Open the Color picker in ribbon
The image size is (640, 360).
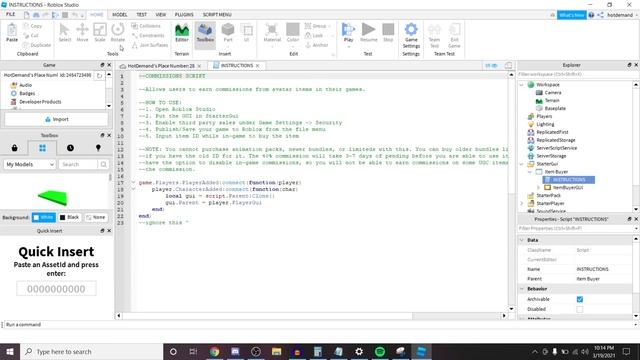[x=293, y=33]
